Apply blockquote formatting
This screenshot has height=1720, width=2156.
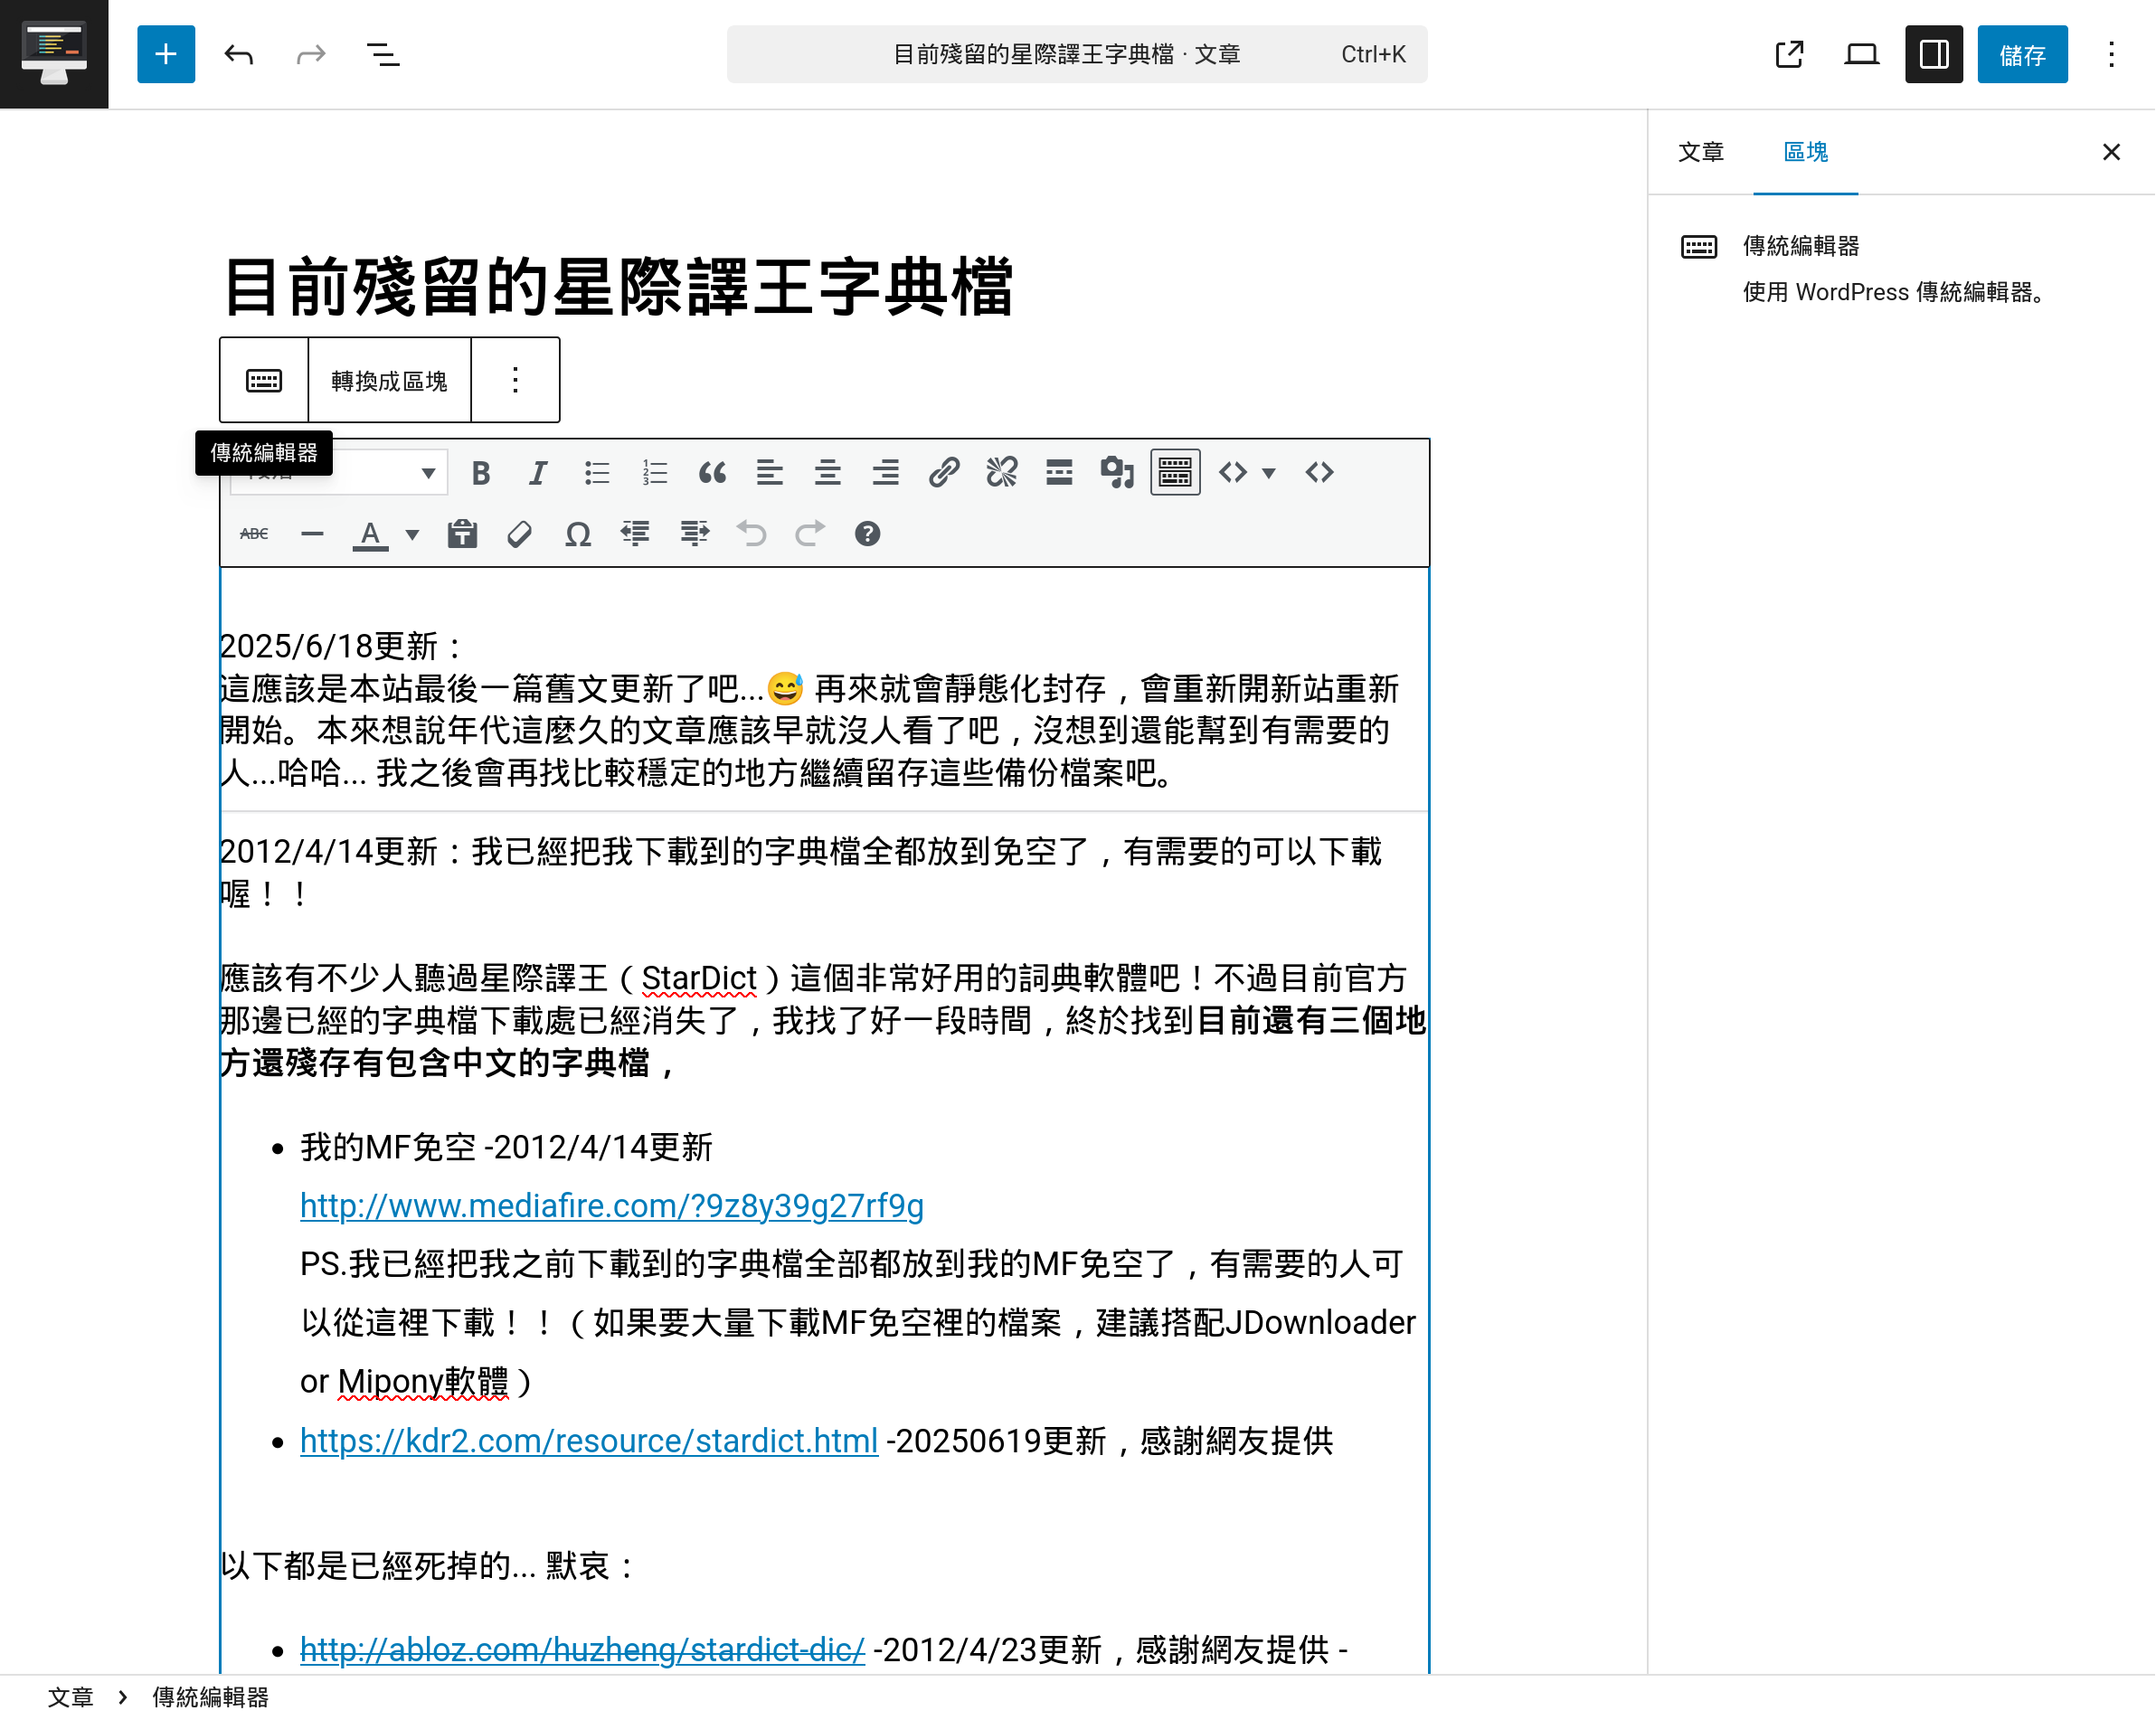(712, 473)
